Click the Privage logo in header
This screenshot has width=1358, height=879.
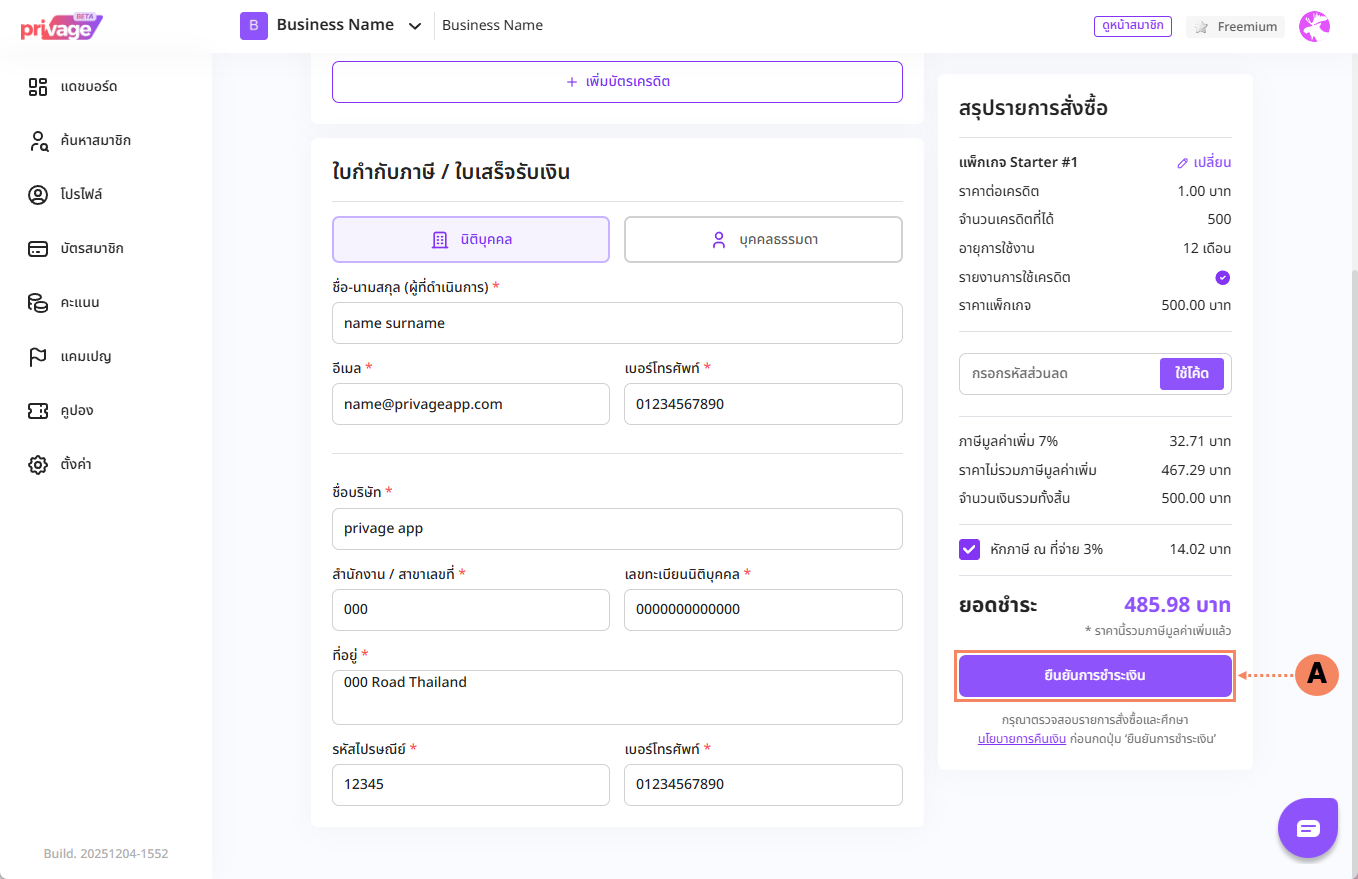62,26
